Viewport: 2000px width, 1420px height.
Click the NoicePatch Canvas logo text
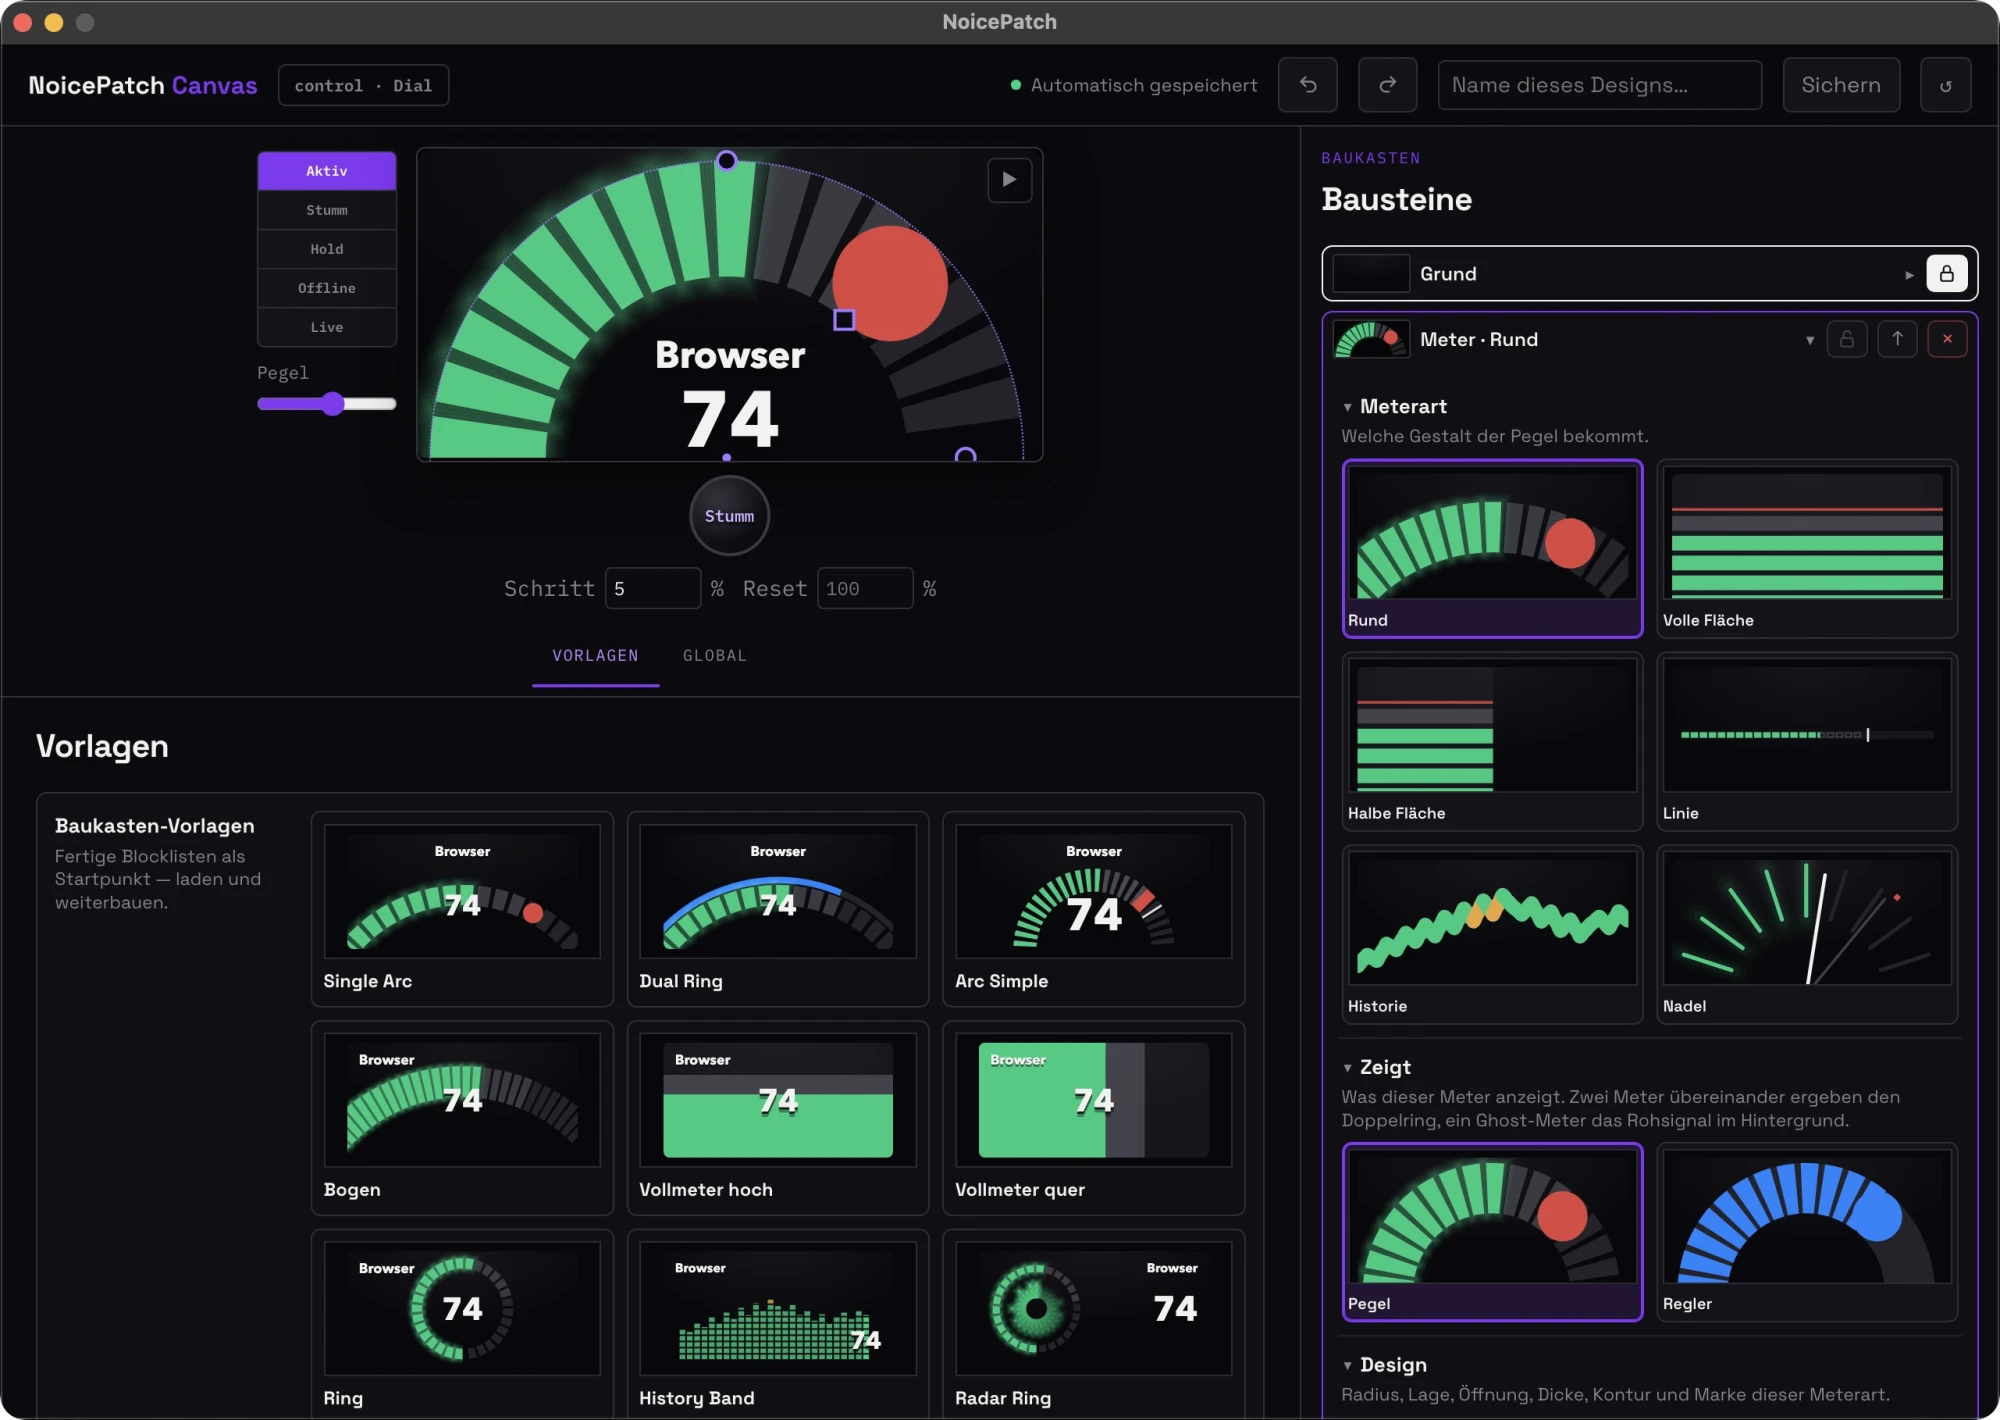click(x=143, y=86)
